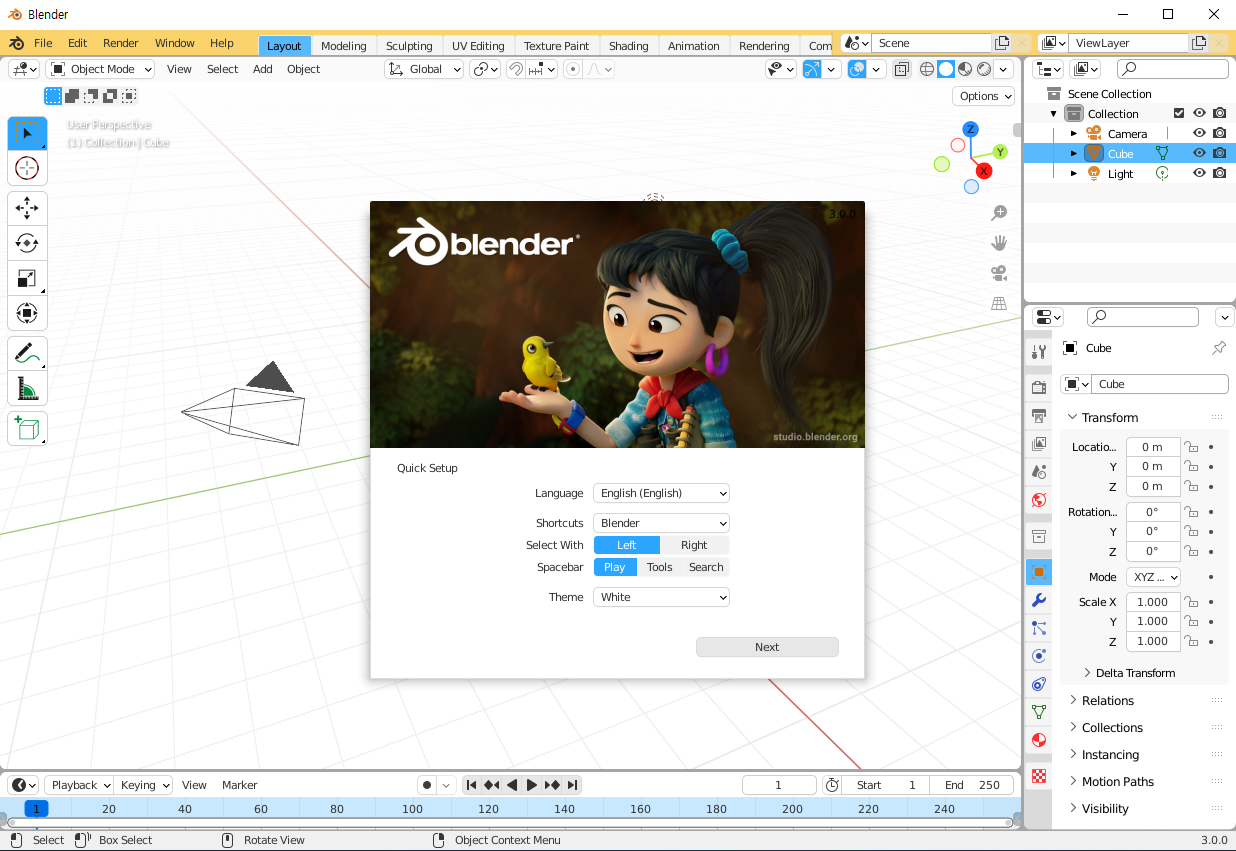
Task: Click the Scale X value field
Action: (1153, 602)
